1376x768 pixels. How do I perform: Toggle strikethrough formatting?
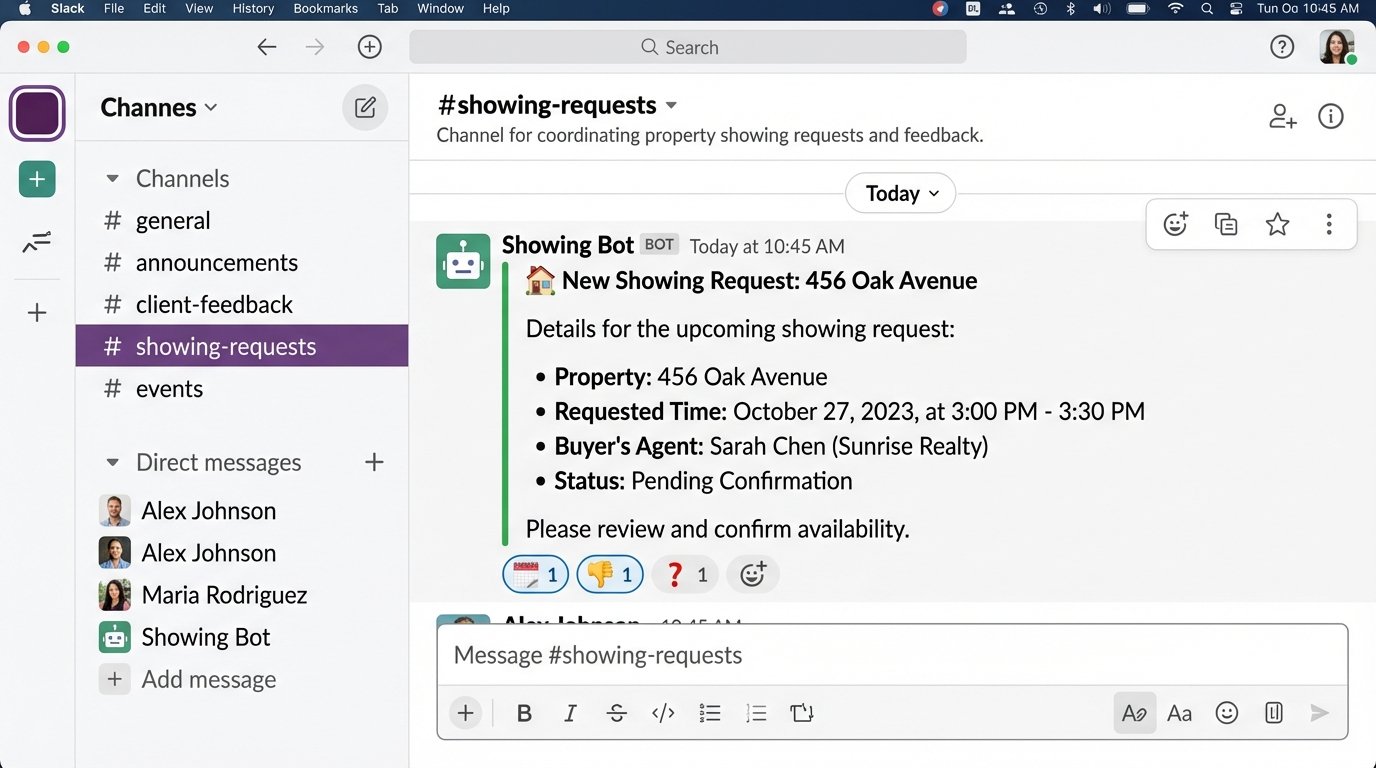point(616,712)
